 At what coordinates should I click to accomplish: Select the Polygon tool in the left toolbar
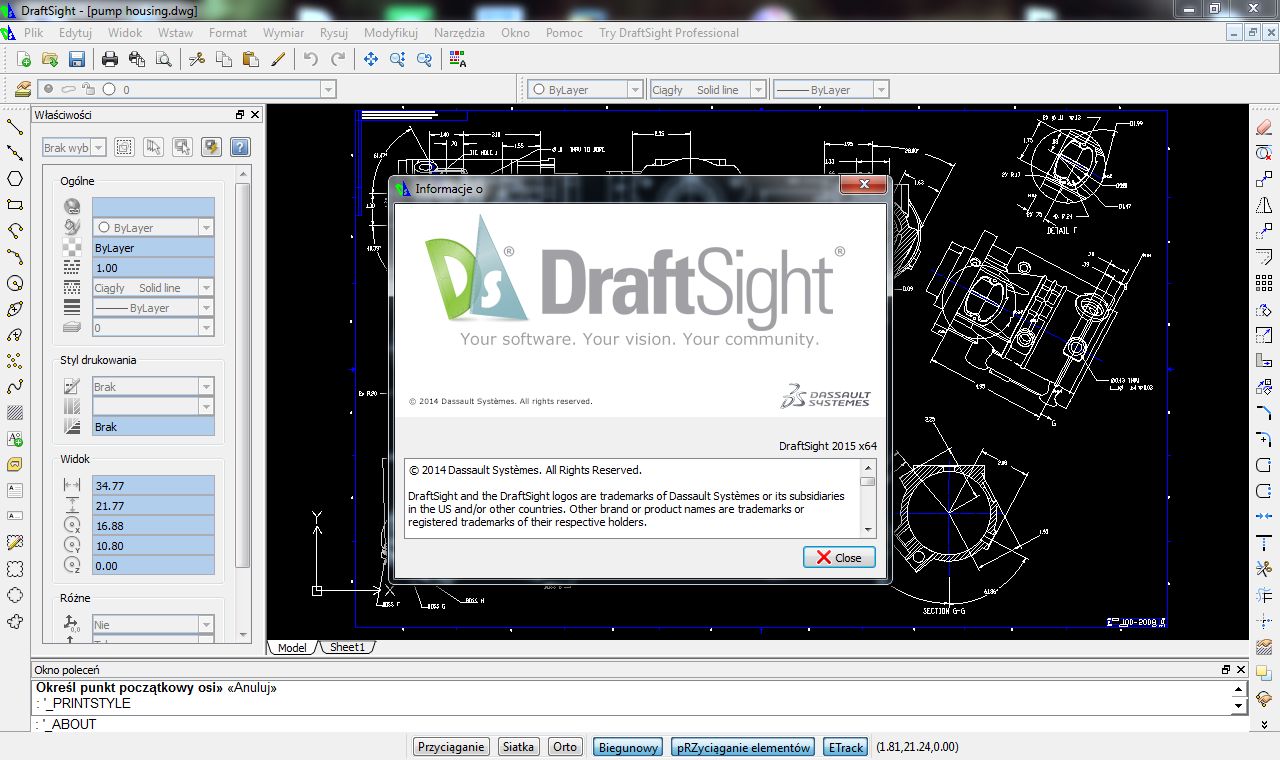coord(15,179)
